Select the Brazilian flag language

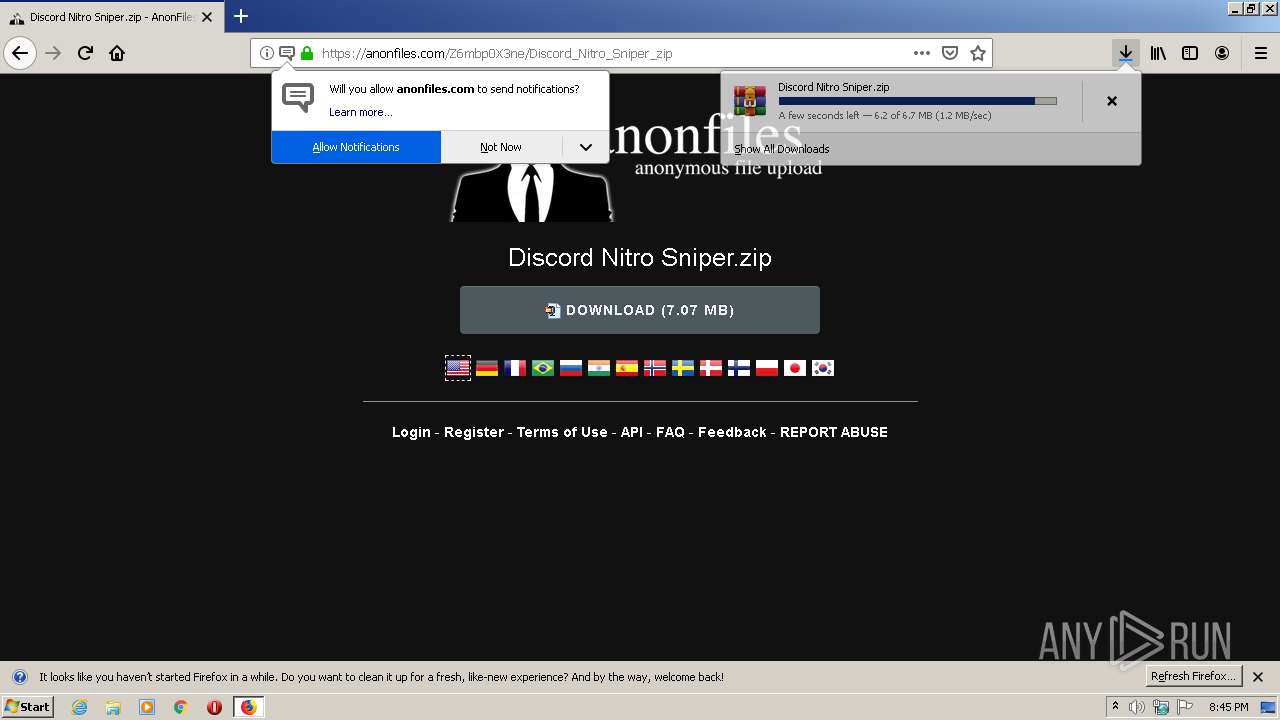coord(543,368)
